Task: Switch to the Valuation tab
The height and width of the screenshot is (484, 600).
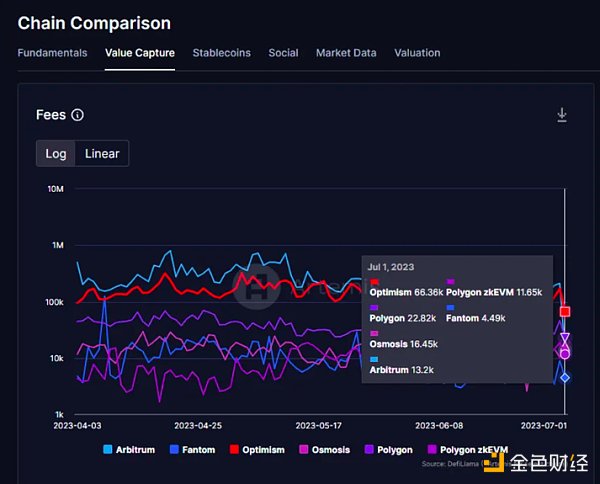Action: pos(417,53)
